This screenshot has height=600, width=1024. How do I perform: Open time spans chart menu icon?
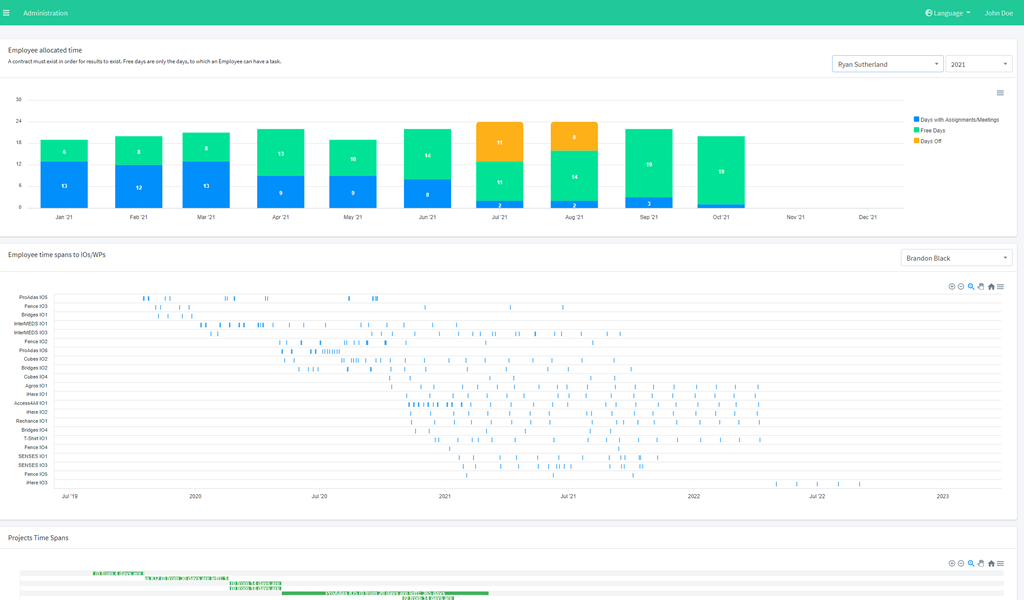(1000, 287)
